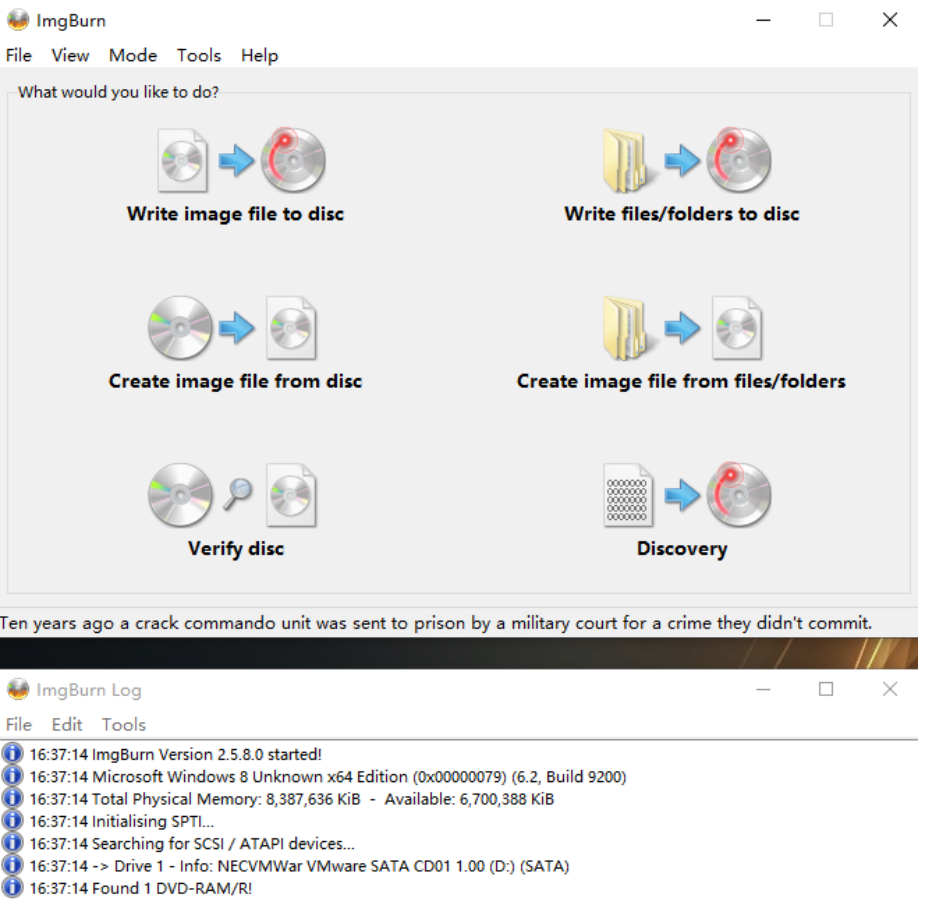This screenshot has height=906, width=927.
Task: Click the Create image from files/folders icon
Action: pyautogui.click(x=682, y=328)
